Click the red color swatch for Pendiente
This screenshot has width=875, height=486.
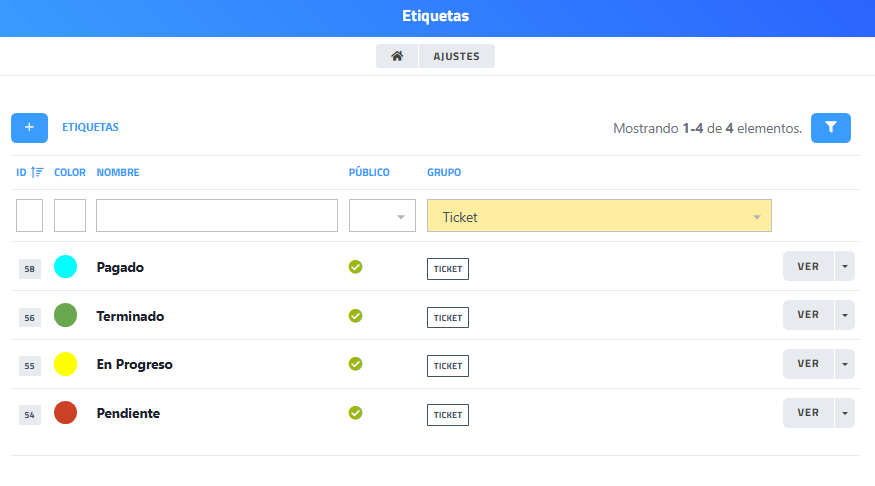65,413
